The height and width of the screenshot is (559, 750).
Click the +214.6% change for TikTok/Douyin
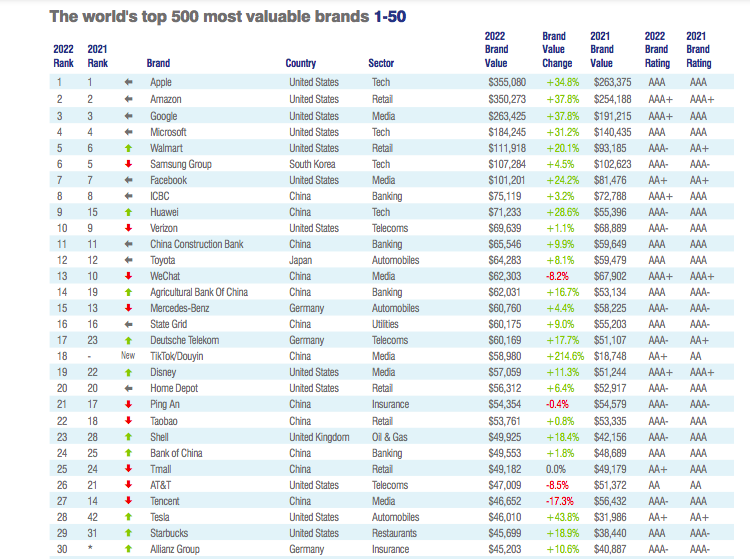coord(565,356)
